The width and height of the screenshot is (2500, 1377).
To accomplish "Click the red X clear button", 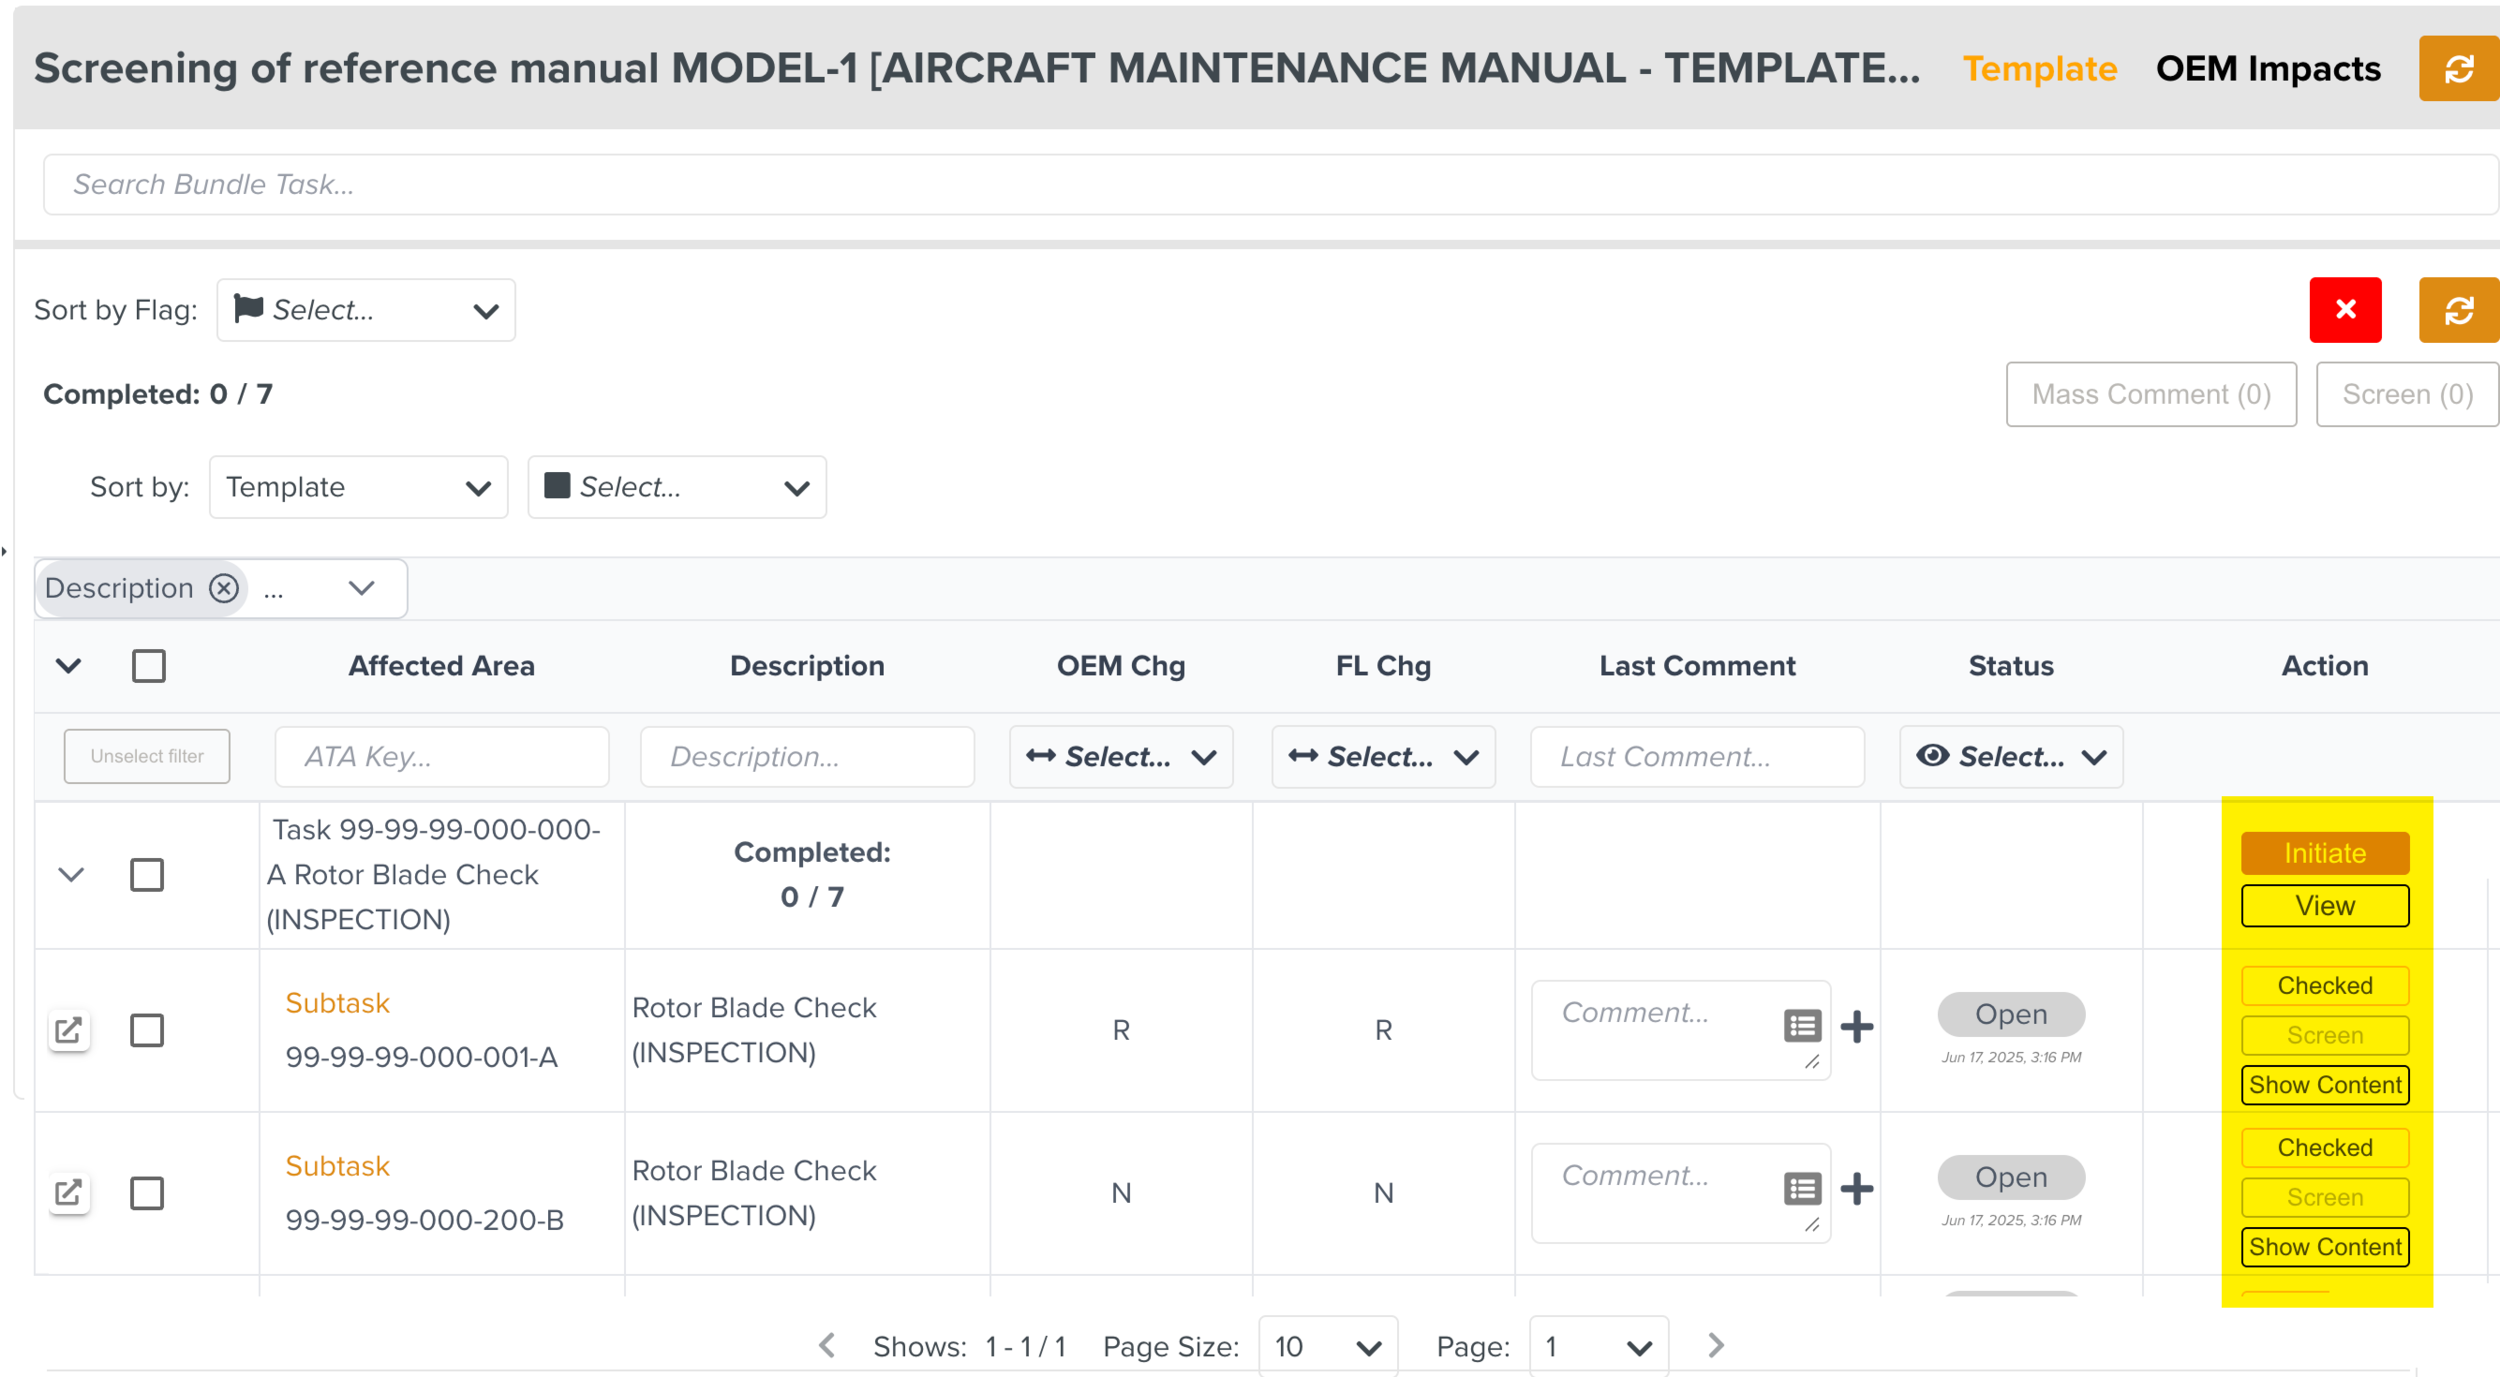I will pos(2344,310).
